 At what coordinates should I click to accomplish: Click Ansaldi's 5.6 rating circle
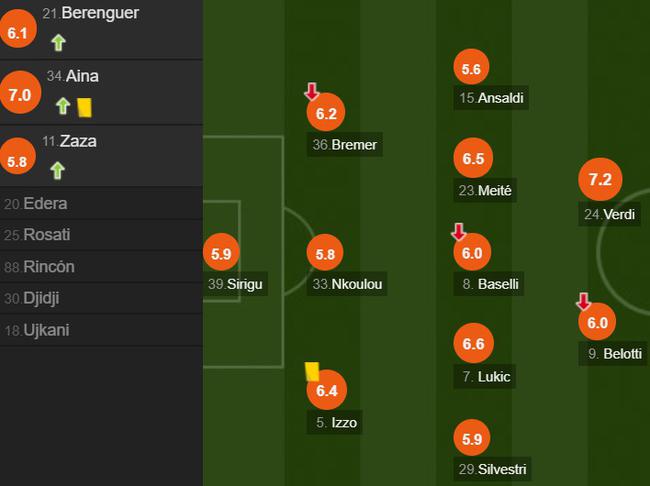coord(472,69)
